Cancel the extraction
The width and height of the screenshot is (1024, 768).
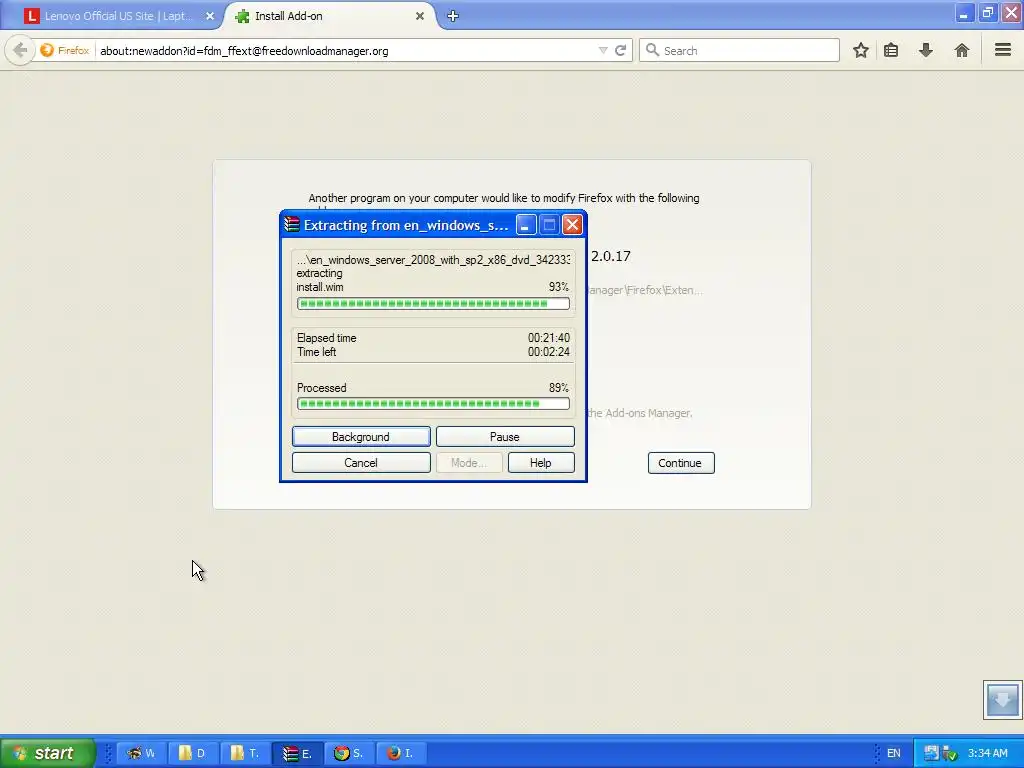point(361,462)
